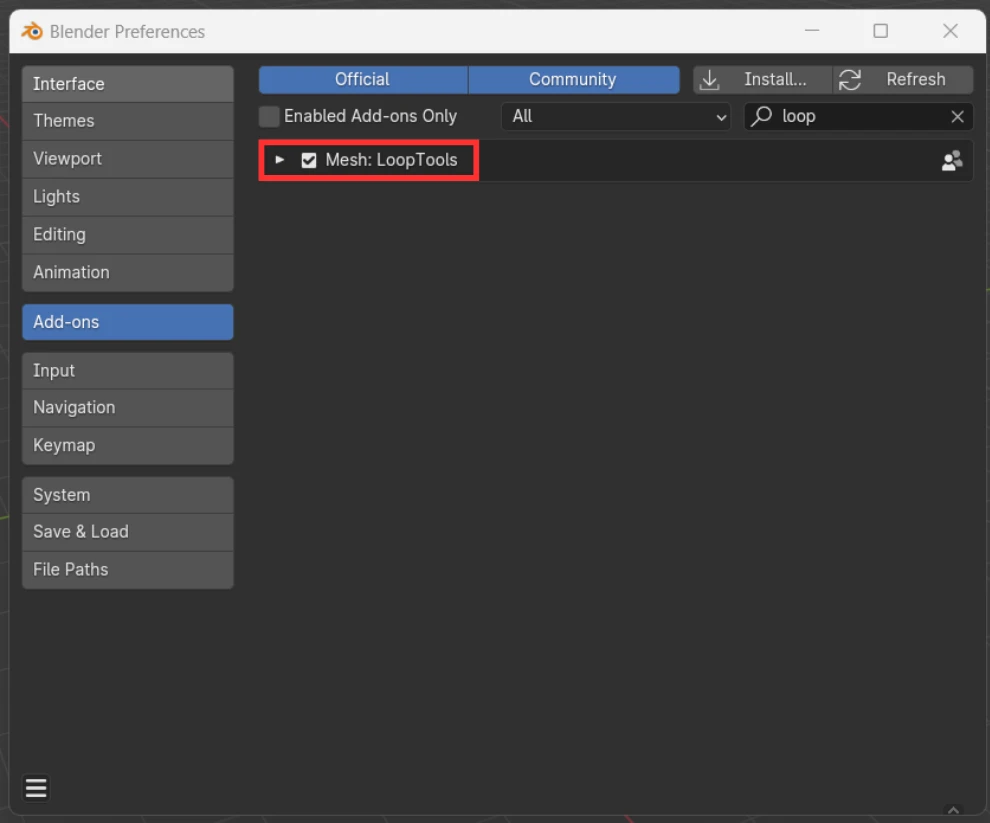Image resolution: width=990 pixels, height=823 pixels.
Task: Open the Save & Load section
Action: coord(128,532)
